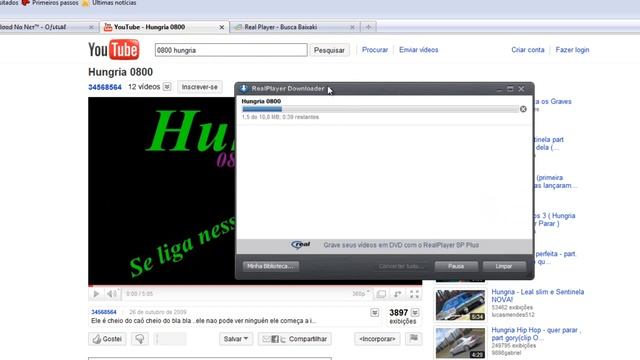Flag the video with the flag icon
Screen dimensions: 640x360
(413, 338)
